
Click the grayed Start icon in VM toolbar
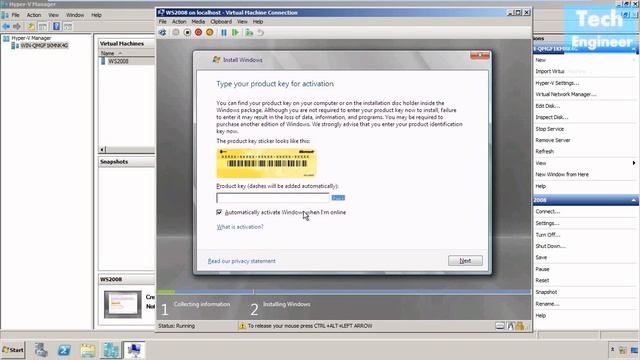point(176,32)
